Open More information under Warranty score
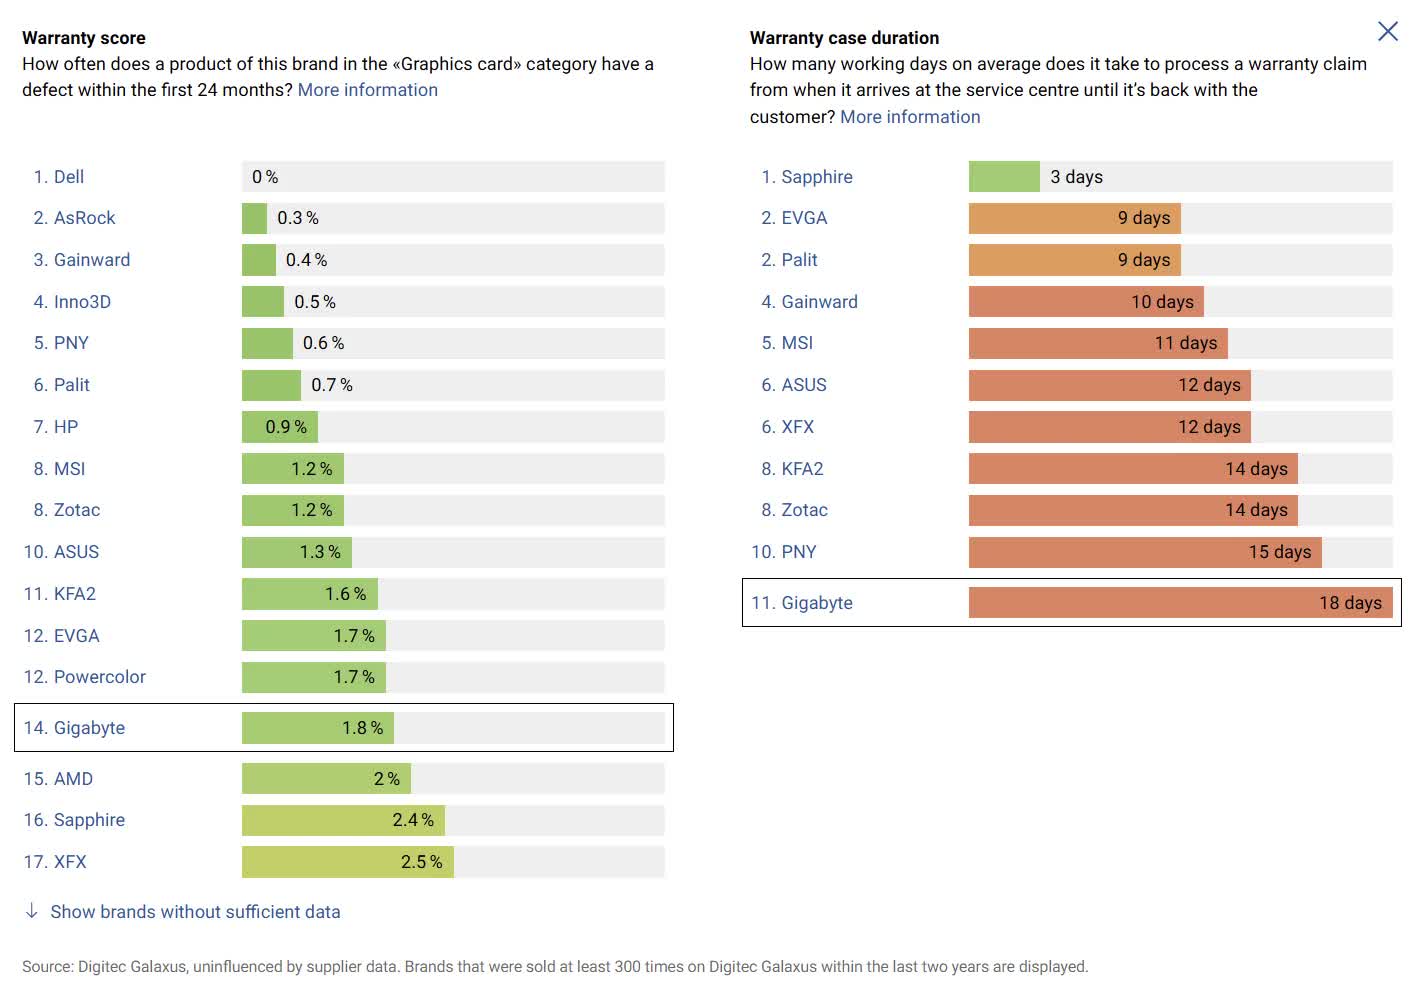 coord(367,90)
